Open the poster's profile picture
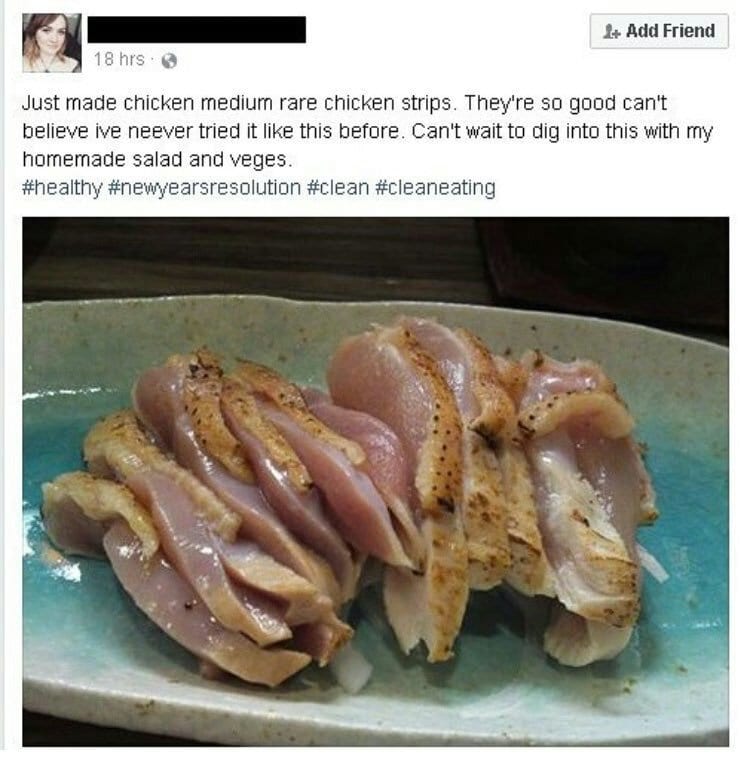The image size is (749, 761). pyautogui.click(x=52, y=43)
